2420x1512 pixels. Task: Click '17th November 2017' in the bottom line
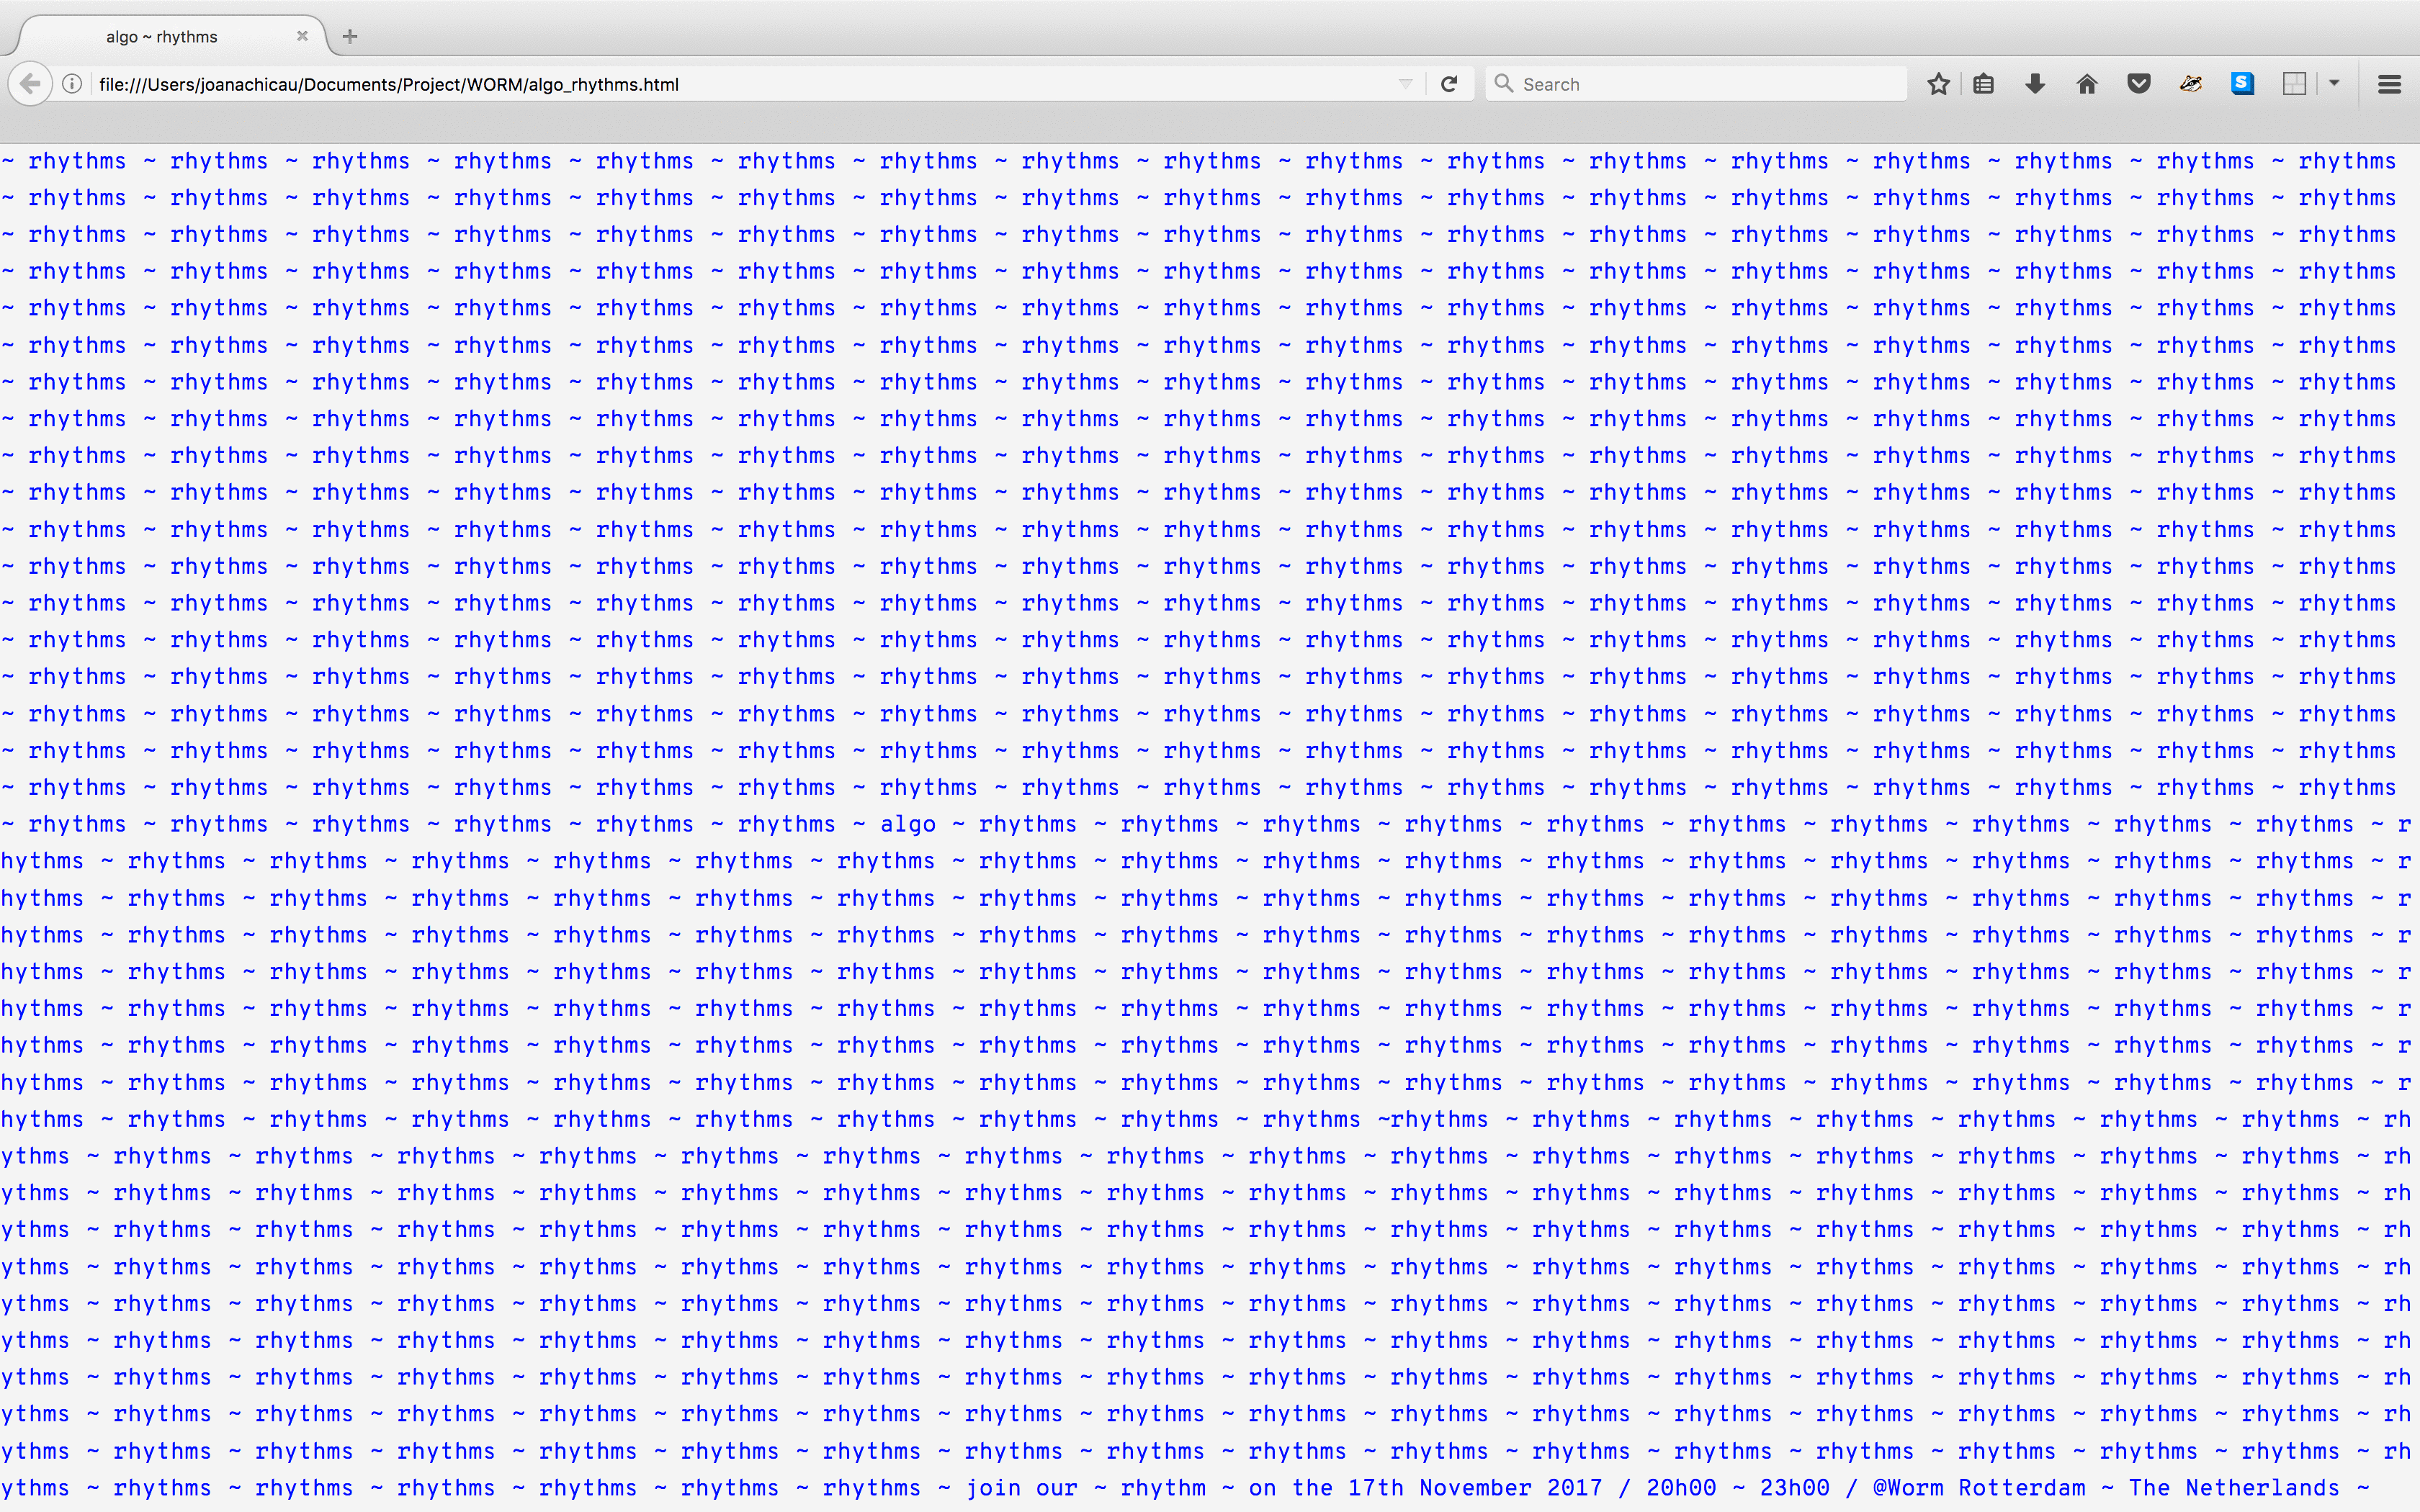(1475, 1488)
